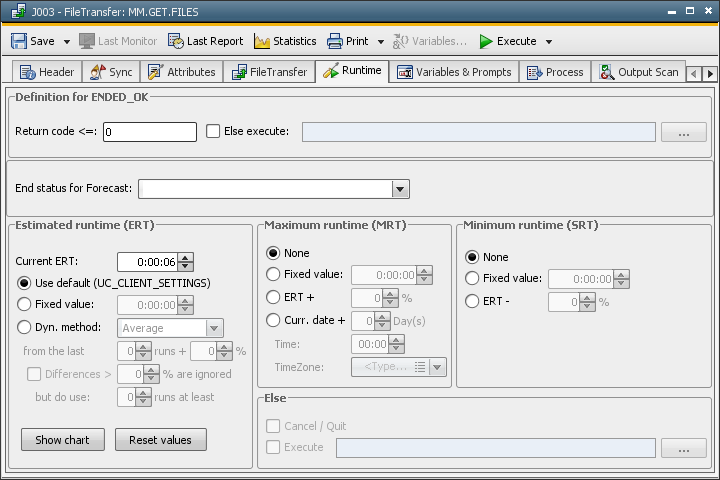The image size is (720, 480).
Task: Open the Sync tab
Action: pyautogui.click(x=111, y=72)
